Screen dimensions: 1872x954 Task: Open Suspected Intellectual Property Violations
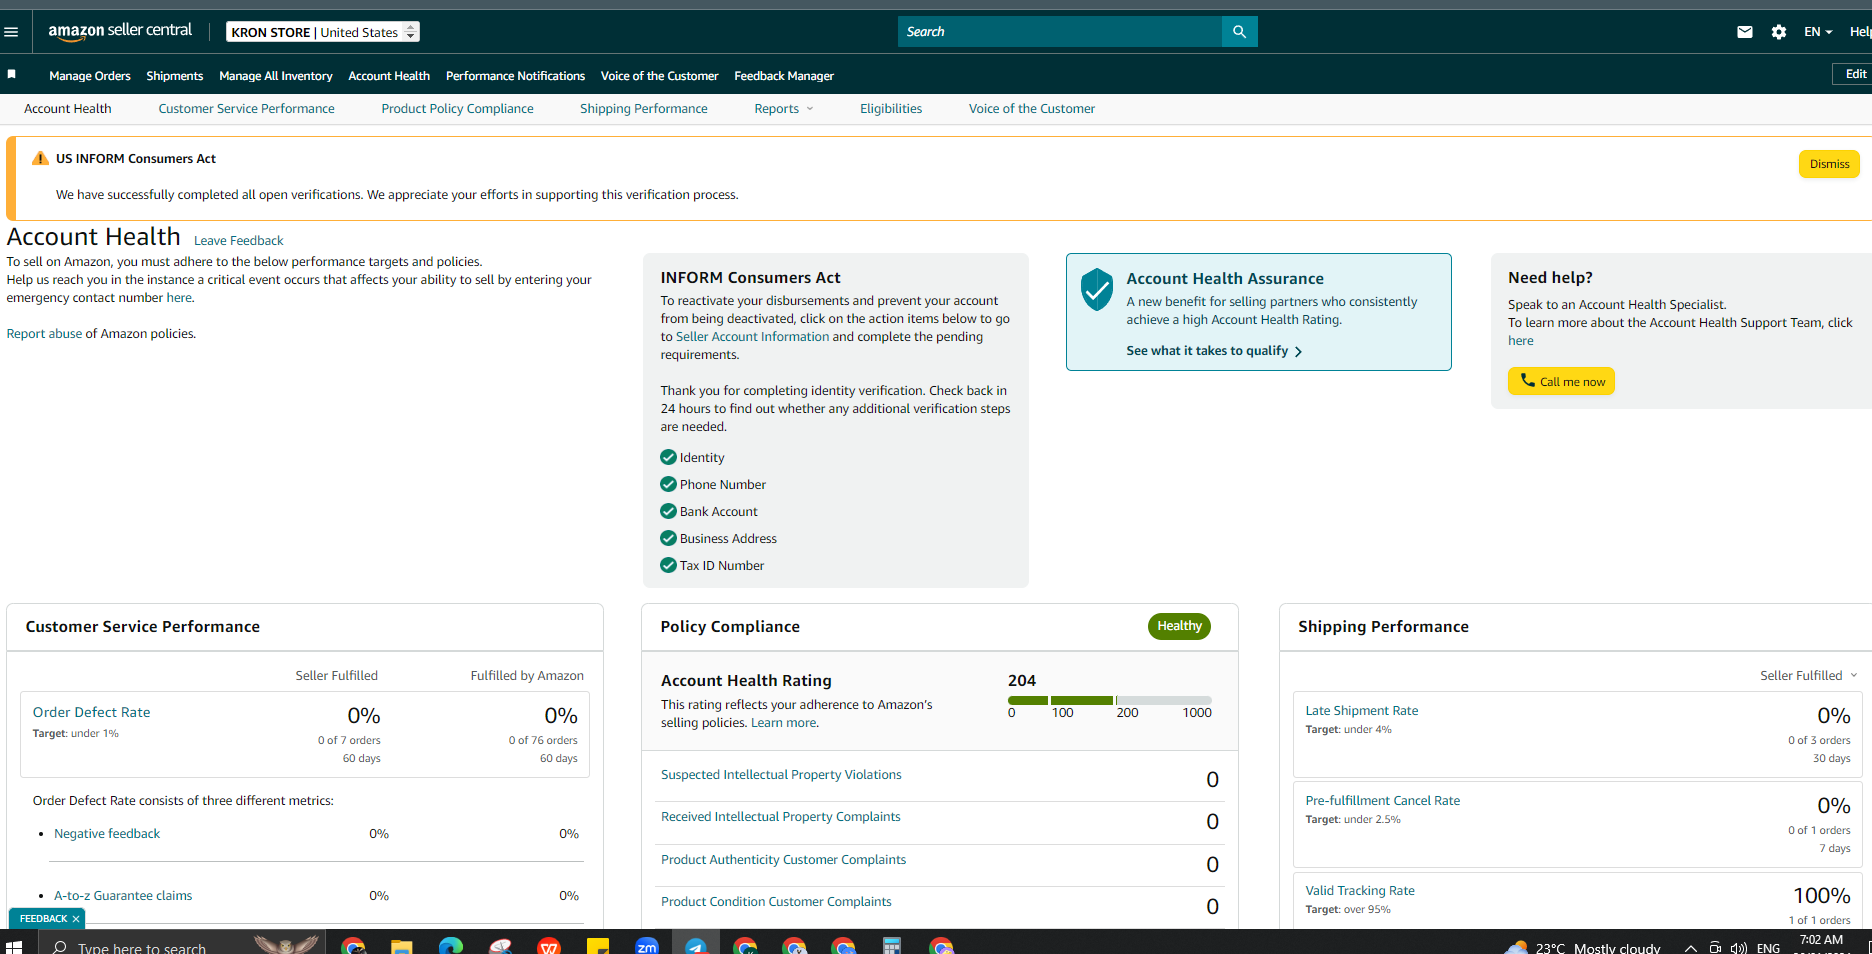781,775
